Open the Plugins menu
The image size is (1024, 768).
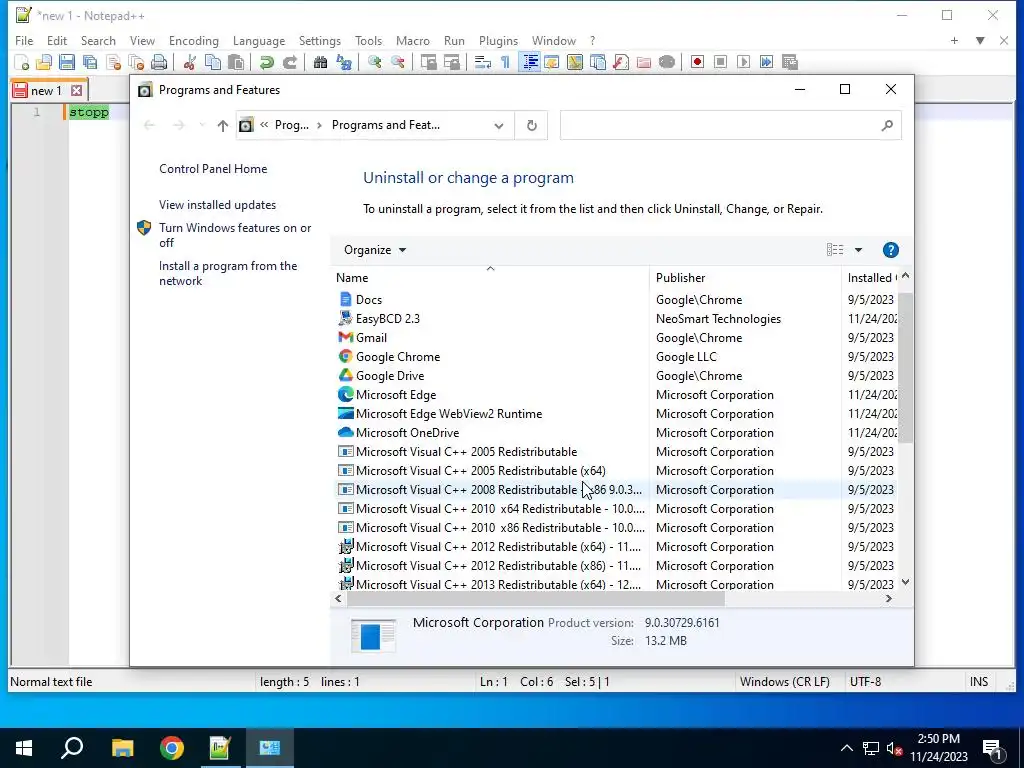tap(498, 40)
